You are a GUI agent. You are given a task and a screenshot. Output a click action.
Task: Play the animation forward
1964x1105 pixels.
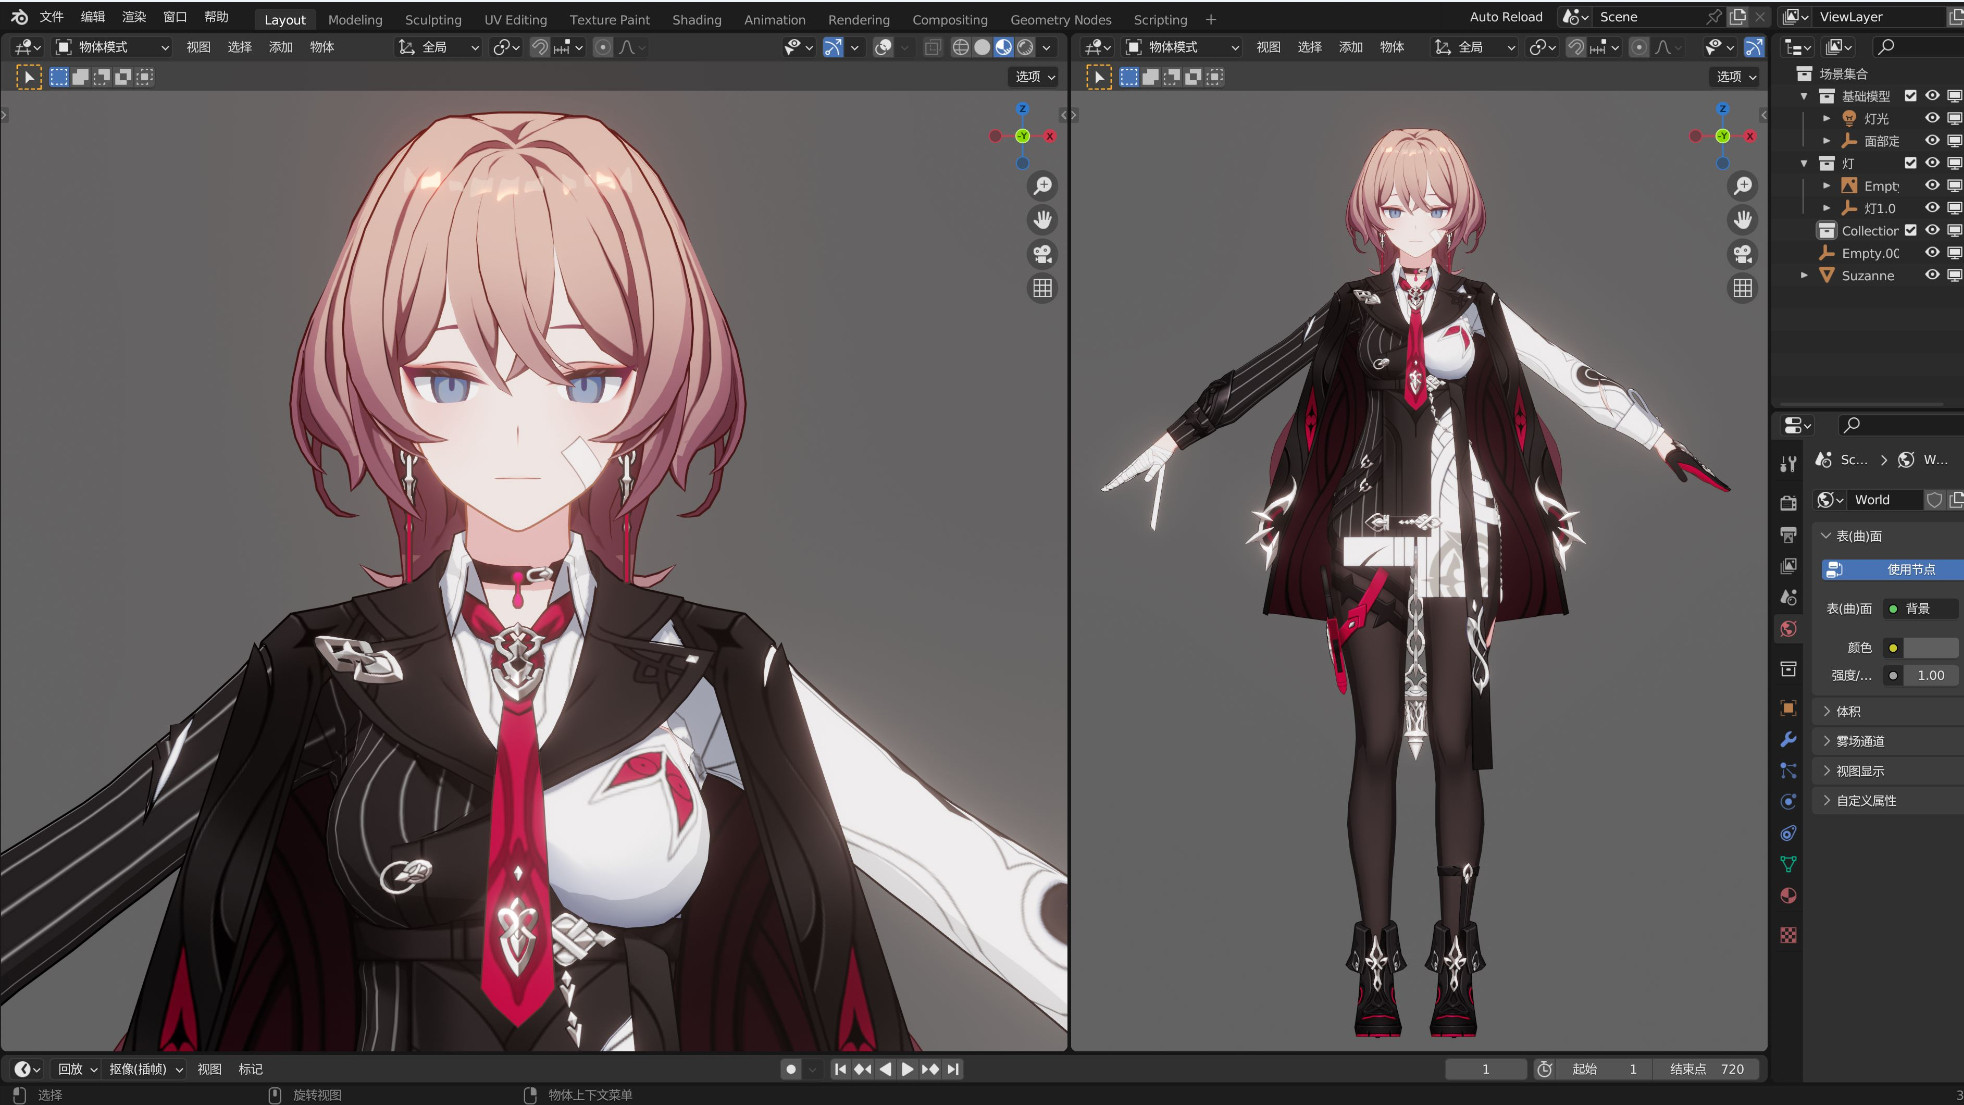click(907, 1069)
